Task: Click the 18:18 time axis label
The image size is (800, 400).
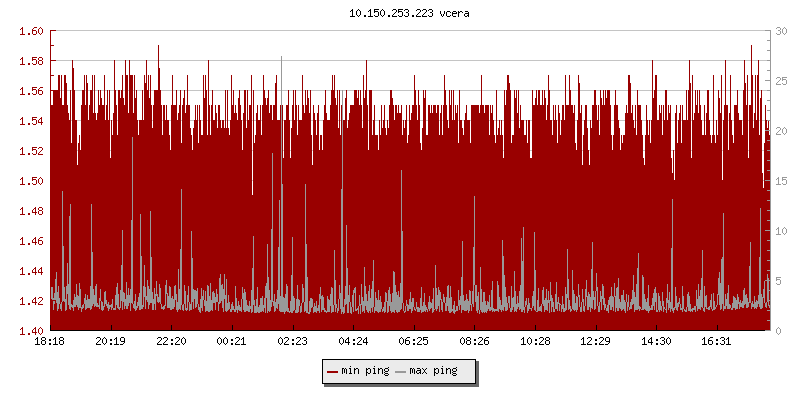Action: (50, 342)
